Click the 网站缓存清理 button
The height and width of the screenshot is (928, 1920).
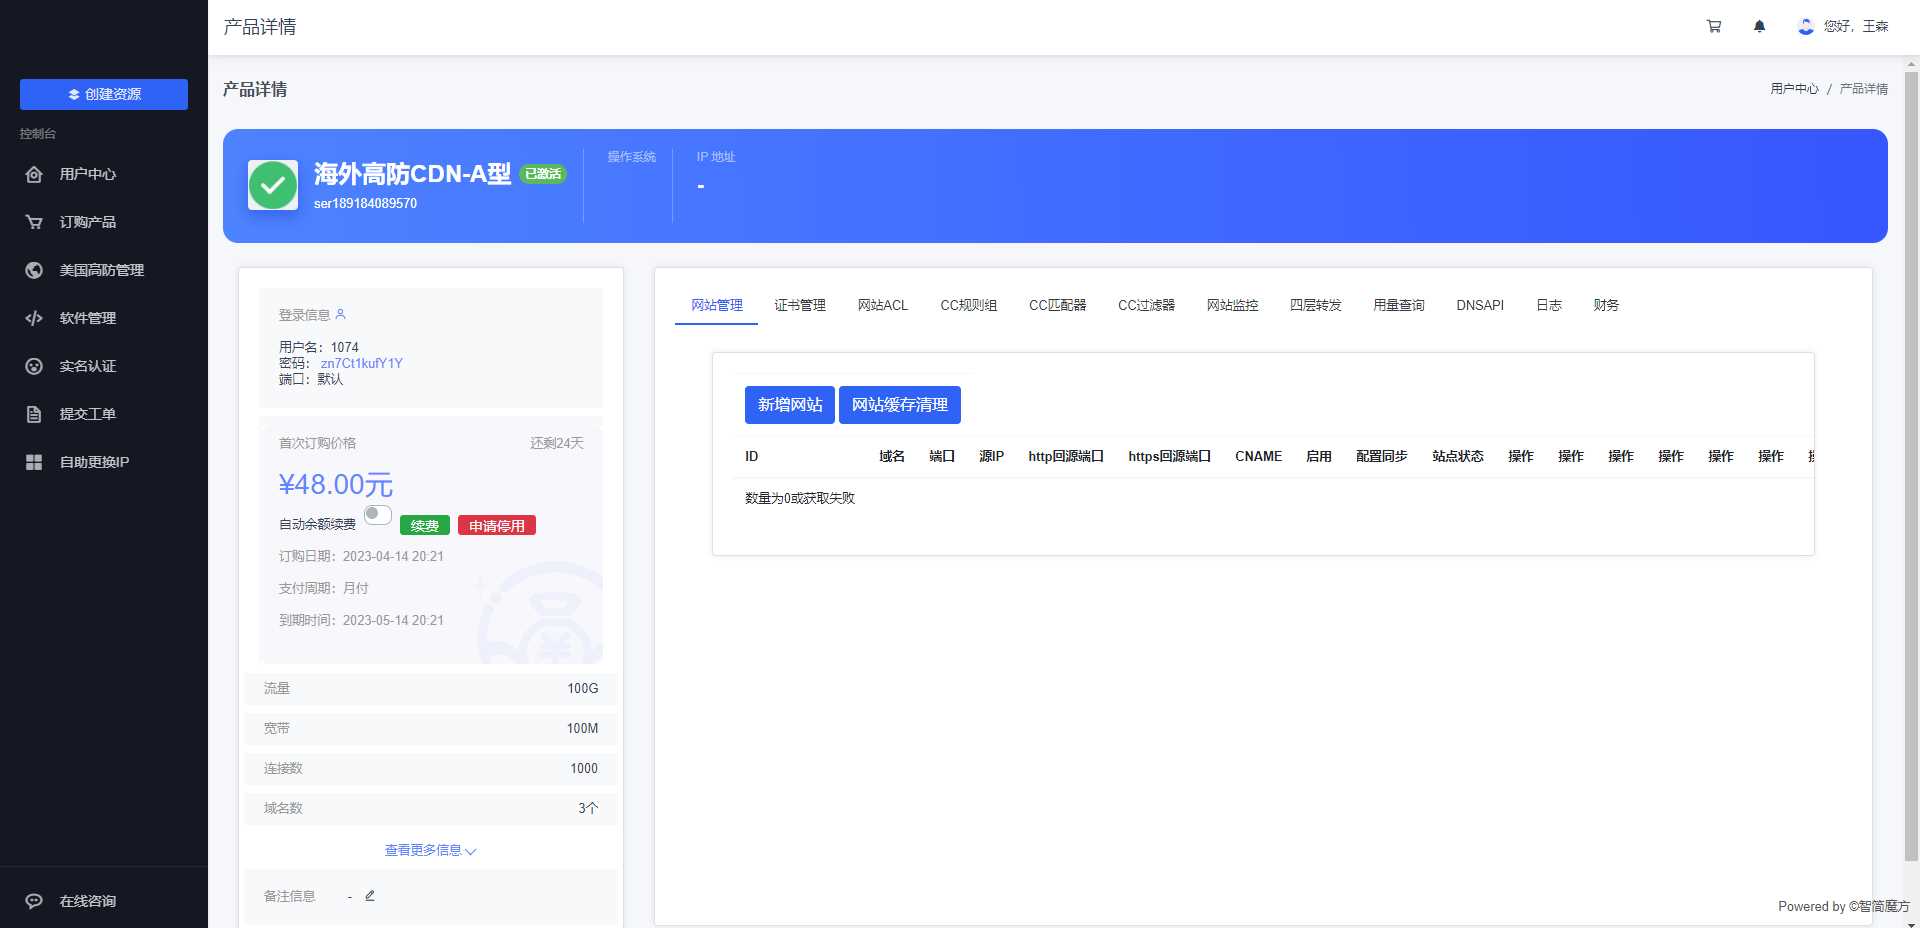(901, 405)
